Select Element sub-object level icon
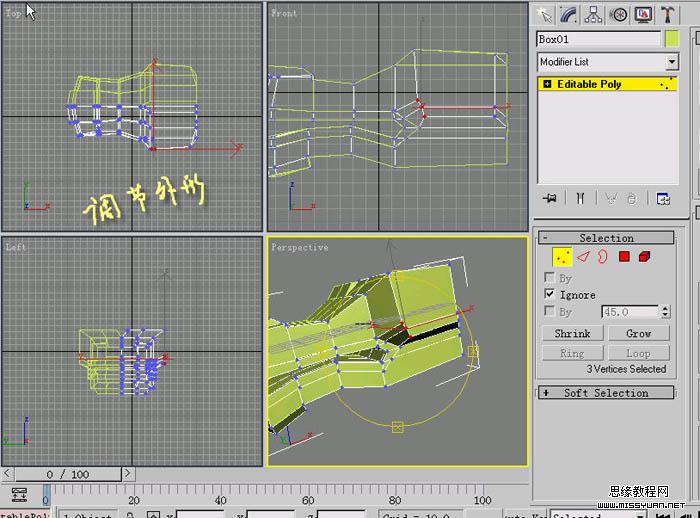The width and height of the screenshot is (700, 518). 644,257
